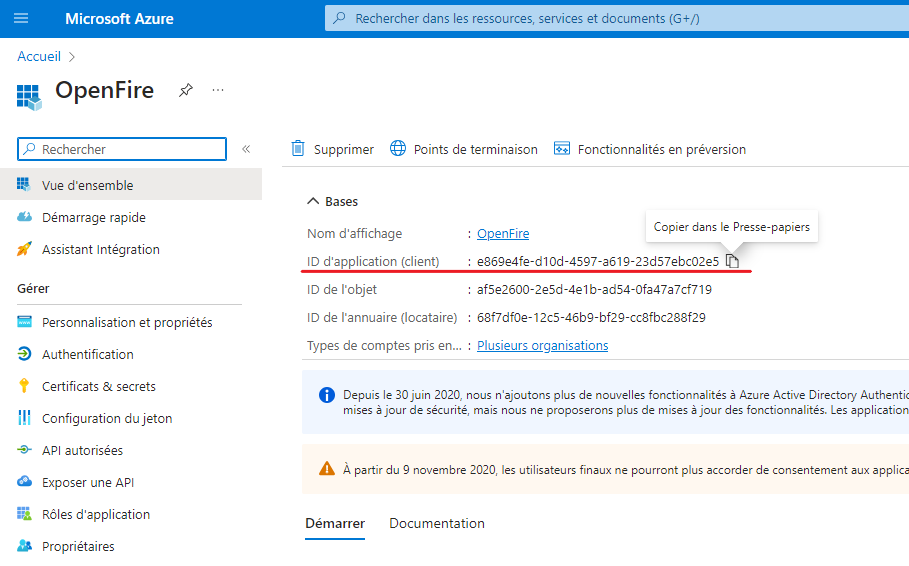This screenshot has width=909, height=566.
Task: Focus the sidebar Rechercher field
Action: [122, 149]
